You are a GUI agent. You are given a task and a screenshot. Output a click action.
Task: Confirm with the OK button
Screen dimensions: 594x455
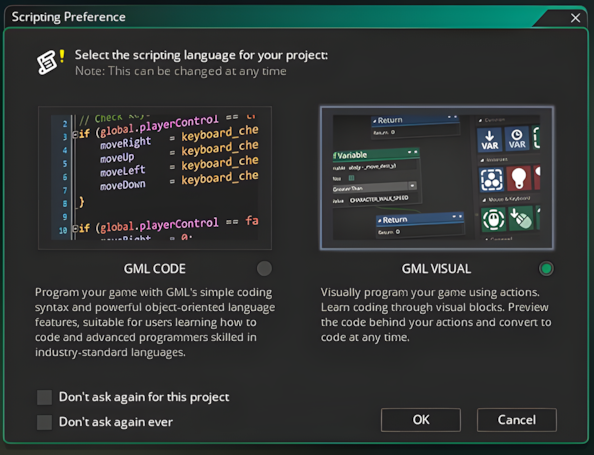(420, 420)
